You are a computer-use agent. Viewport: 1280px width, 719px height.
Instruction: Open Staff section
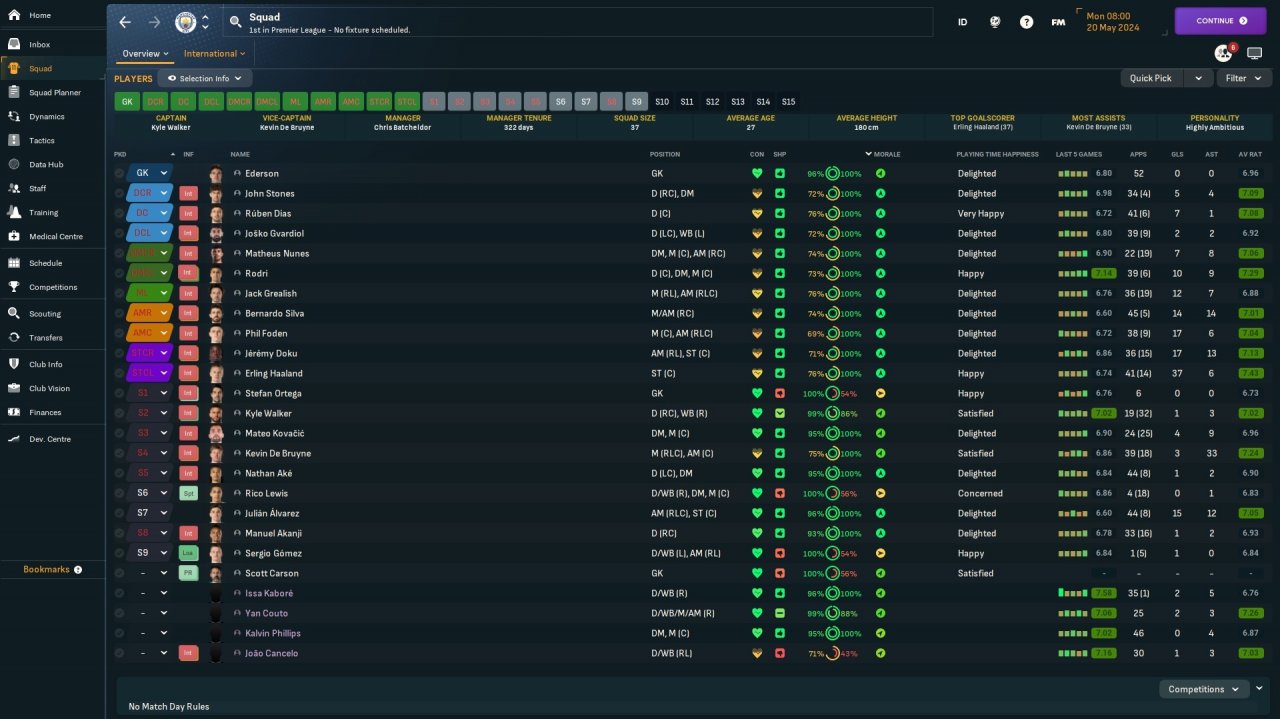pos(37,189)
